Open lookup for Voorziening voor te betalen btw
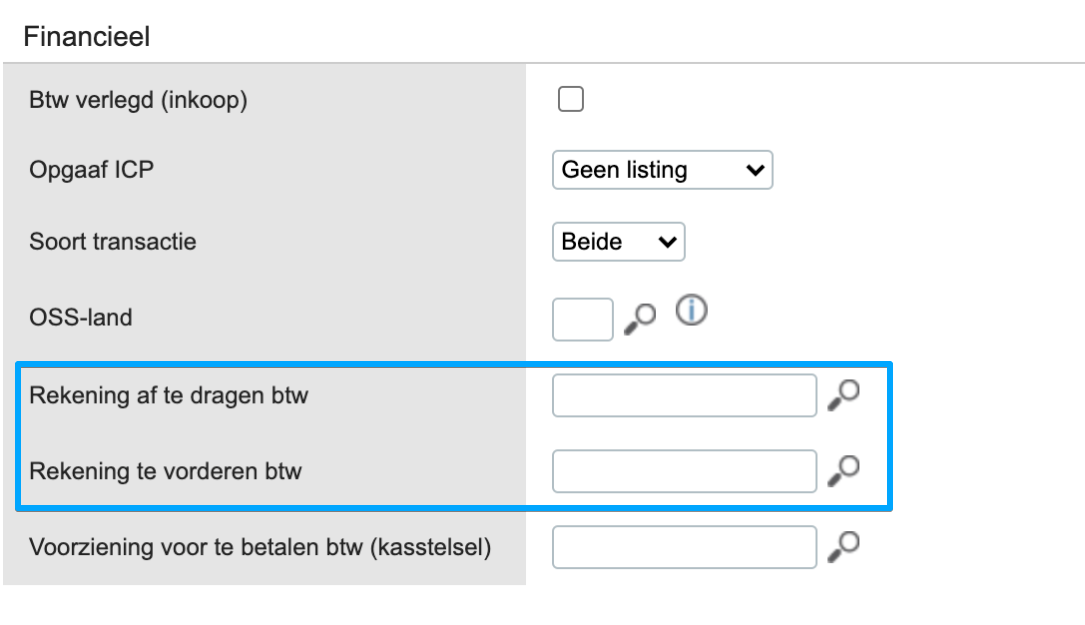This screenshot has width=1085, height=625. tap(843, 546)
